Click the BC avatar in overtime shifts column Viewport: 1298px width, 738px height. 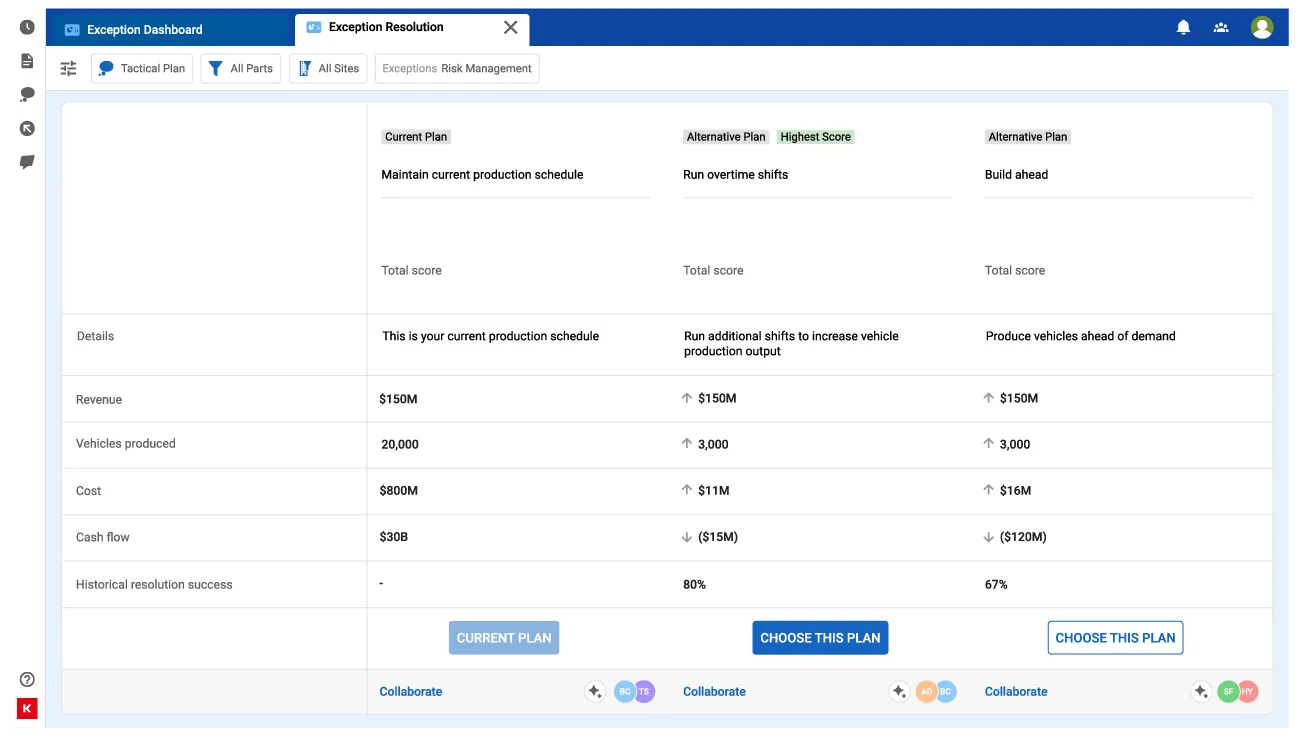click(946, 691)
